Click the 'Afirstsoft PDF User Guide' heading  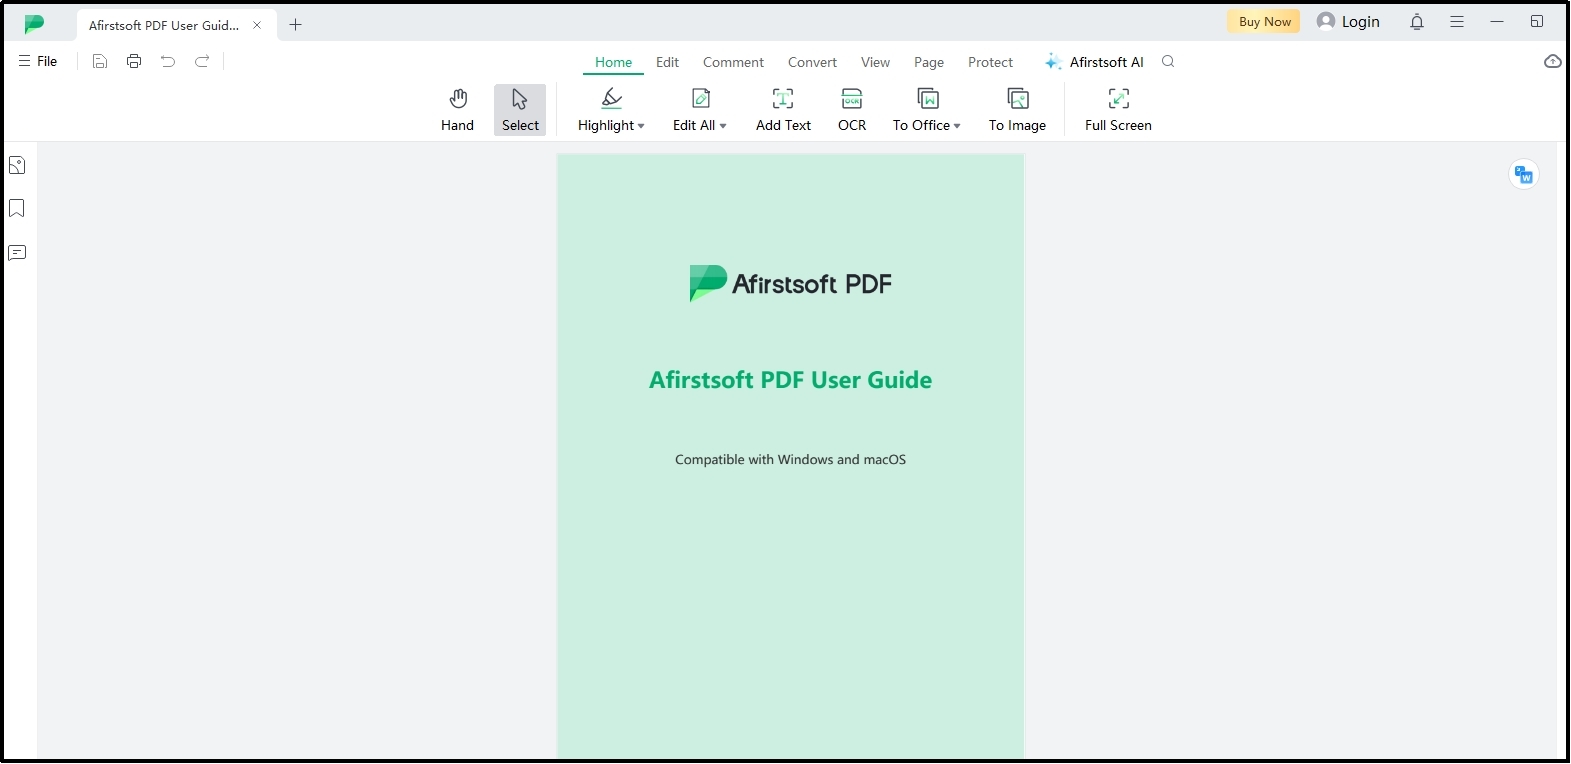(x=790, y=380)
